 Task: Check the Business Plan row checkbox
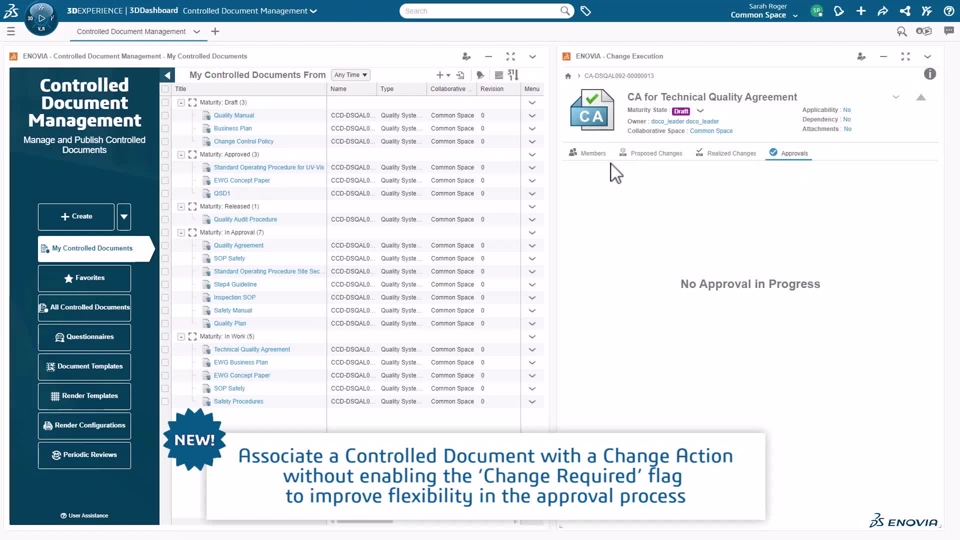click(165, 129)
